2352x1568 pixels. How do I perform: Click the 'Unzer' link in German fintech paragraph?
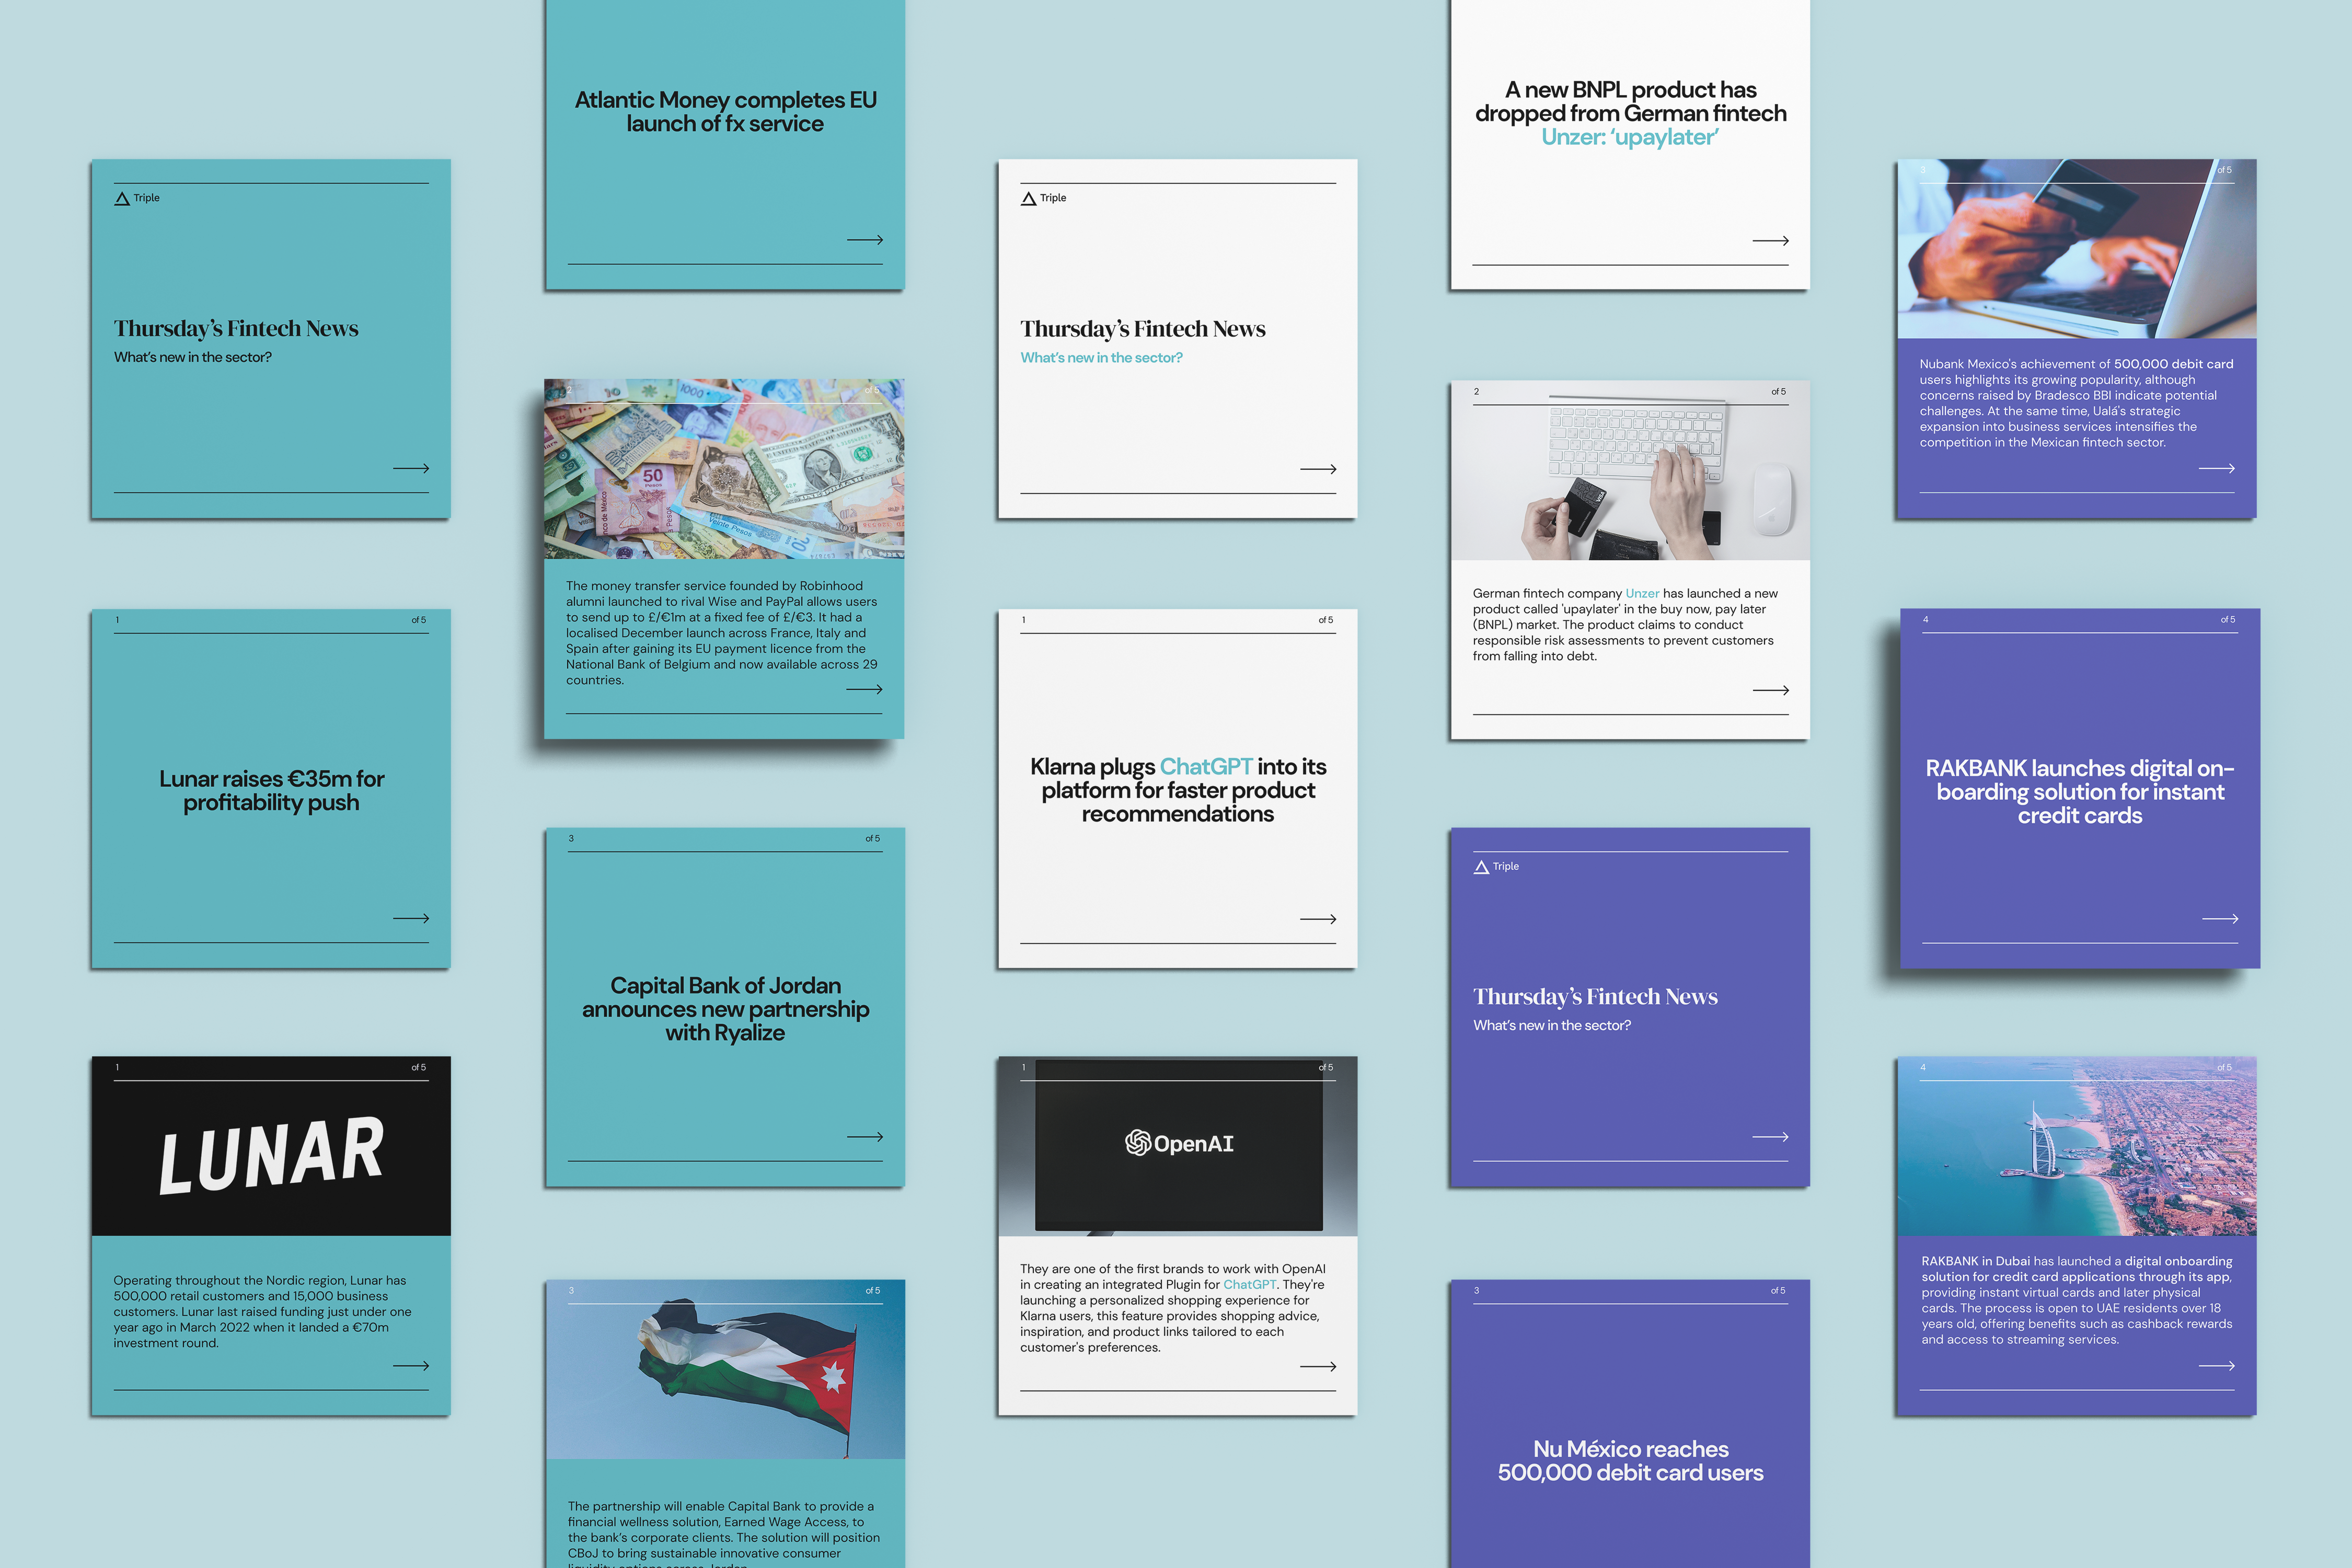1642,593
